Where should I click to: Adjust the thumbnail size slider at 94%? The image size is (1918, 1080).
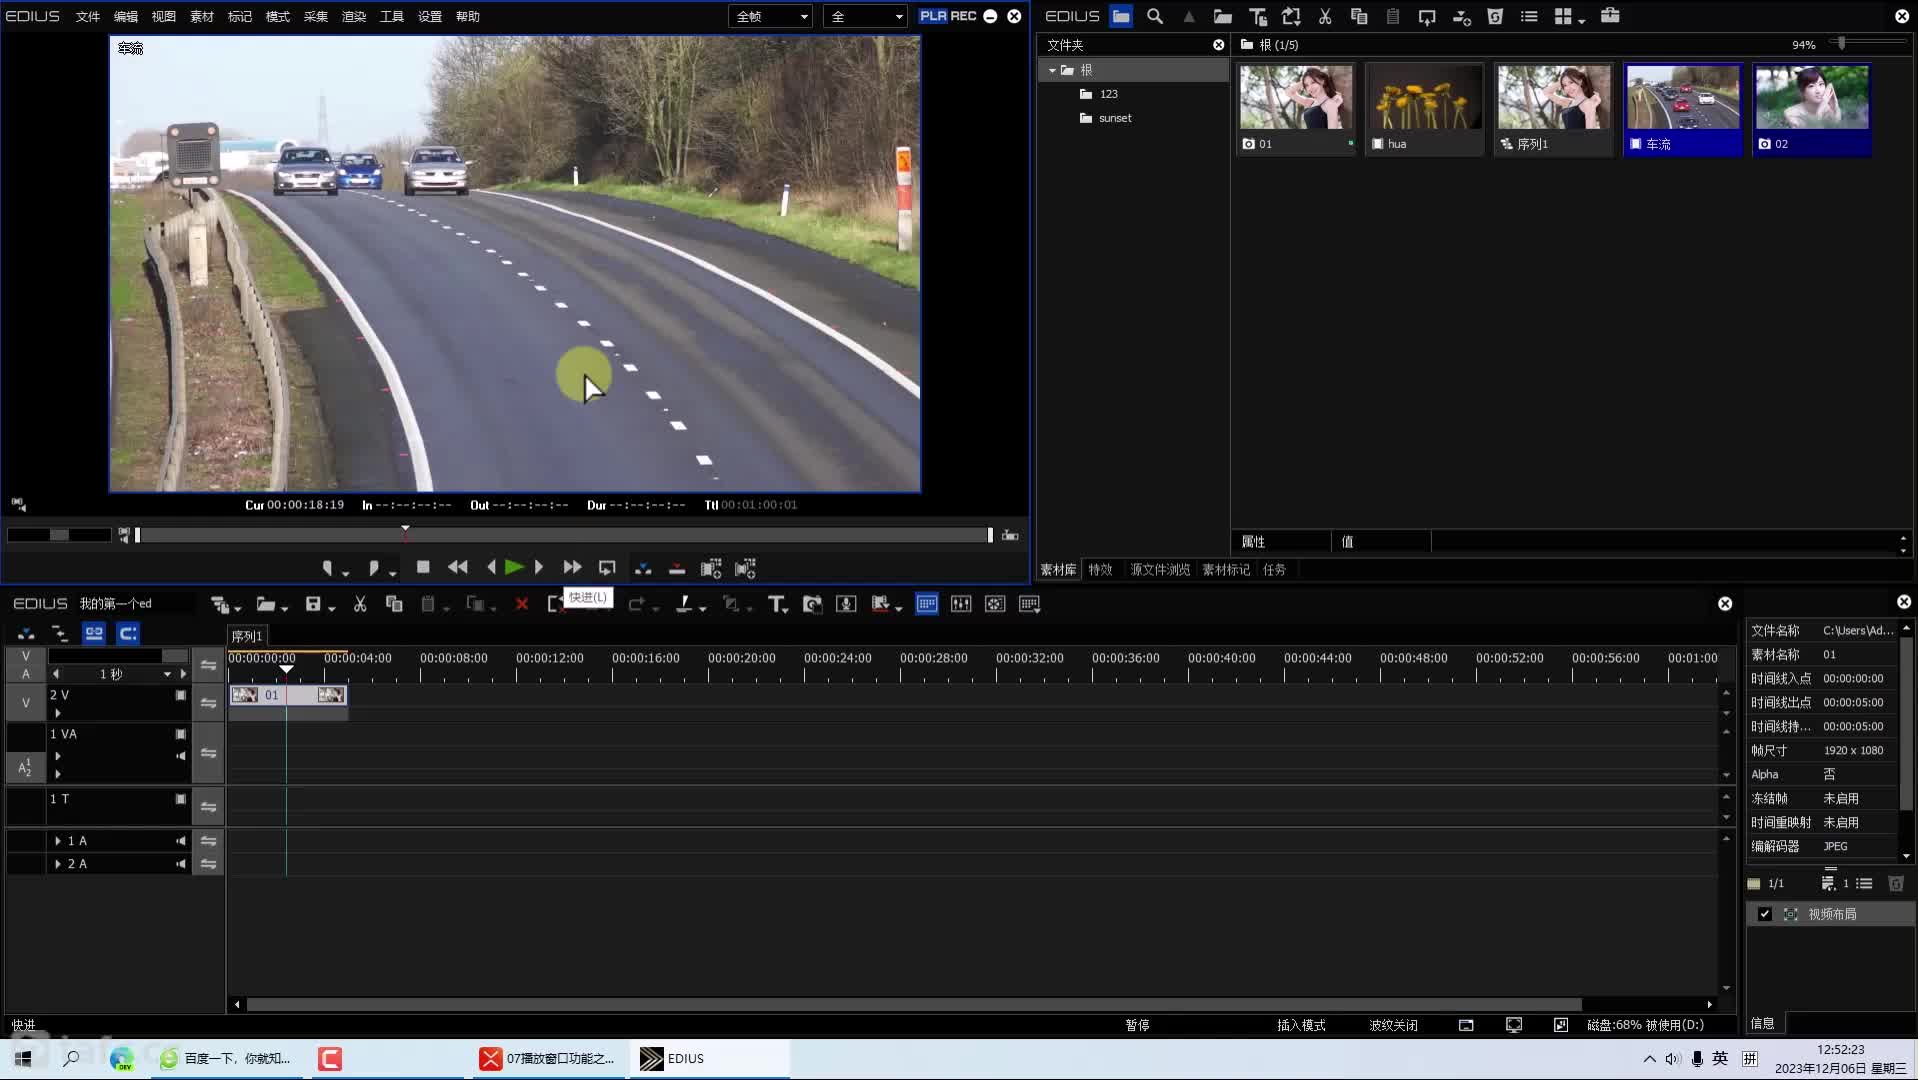[x=1841, y=43]
